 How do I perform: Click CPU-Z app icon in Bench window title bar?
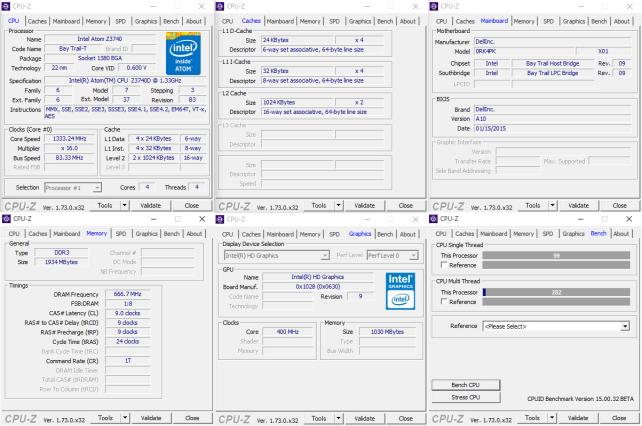433,219
